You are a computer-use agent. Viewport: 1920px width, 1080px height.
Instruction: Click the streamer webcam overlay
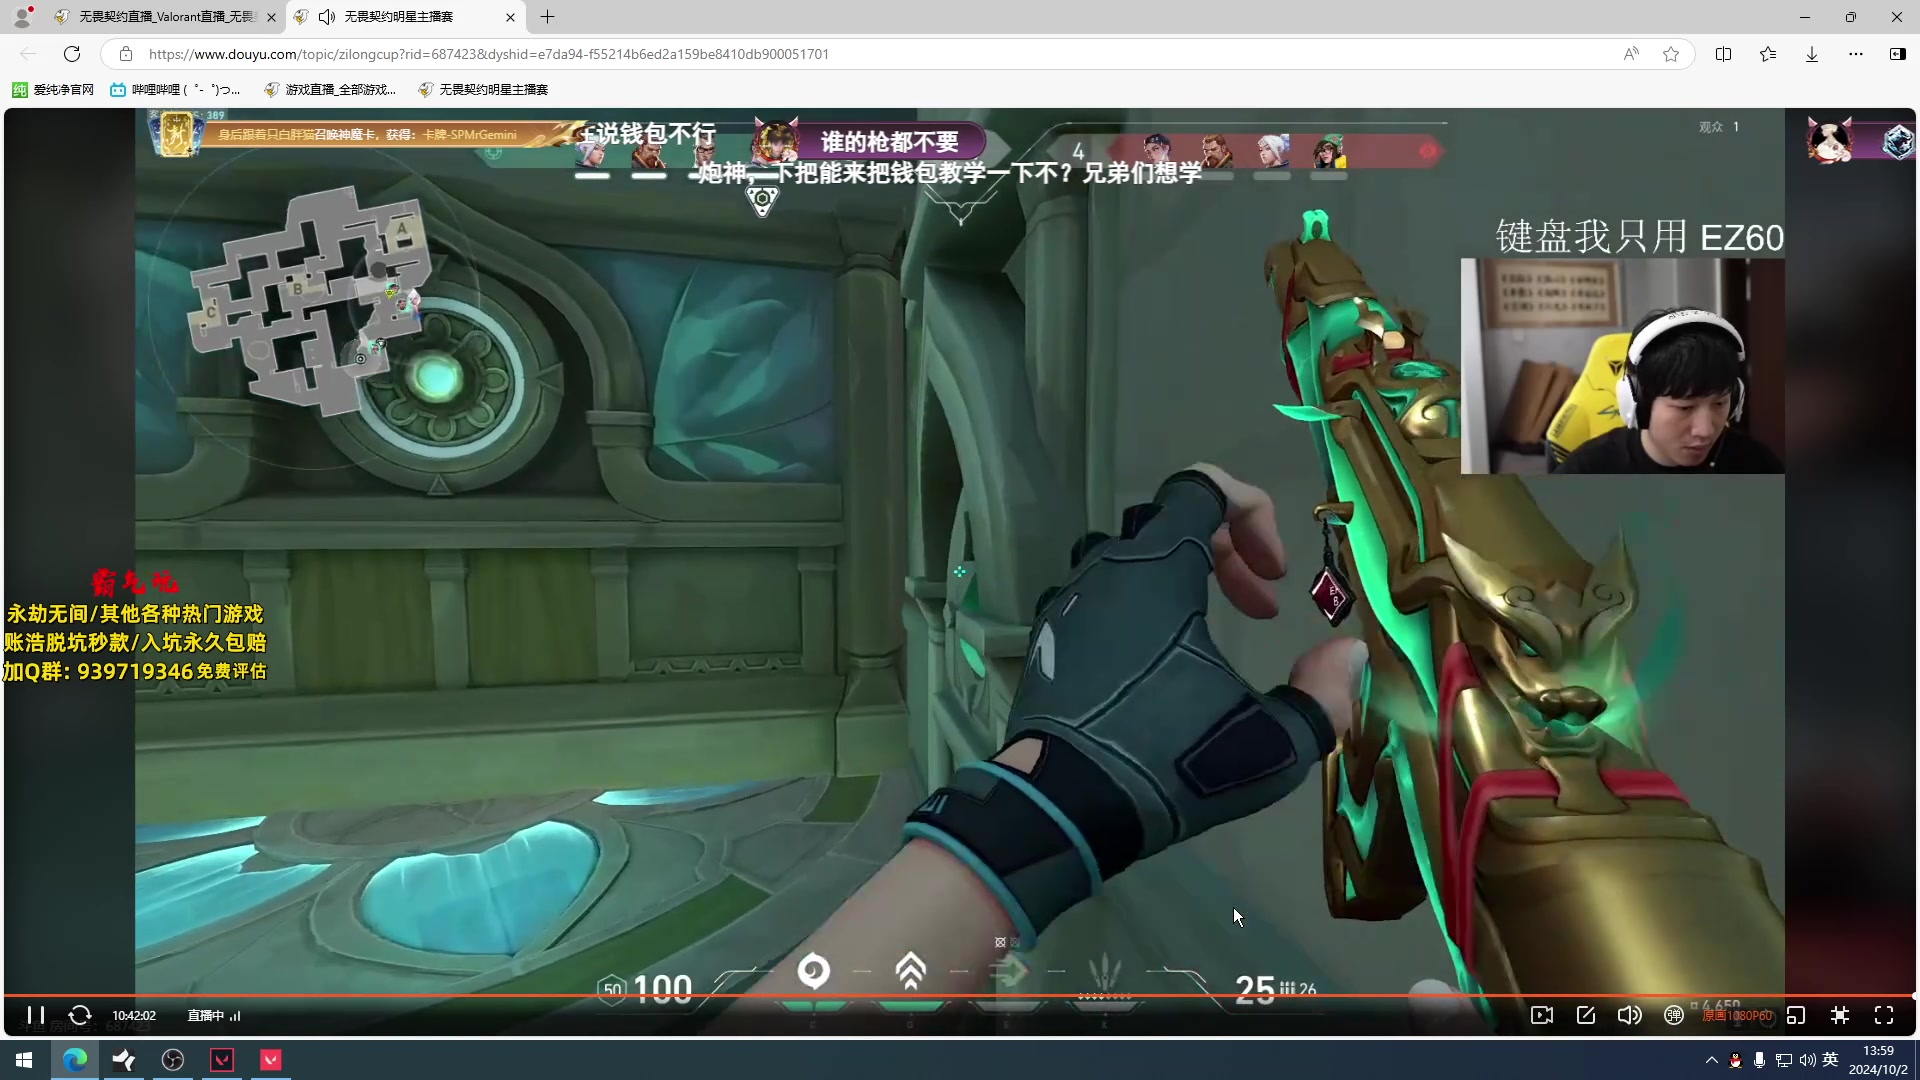(1622, 366)
